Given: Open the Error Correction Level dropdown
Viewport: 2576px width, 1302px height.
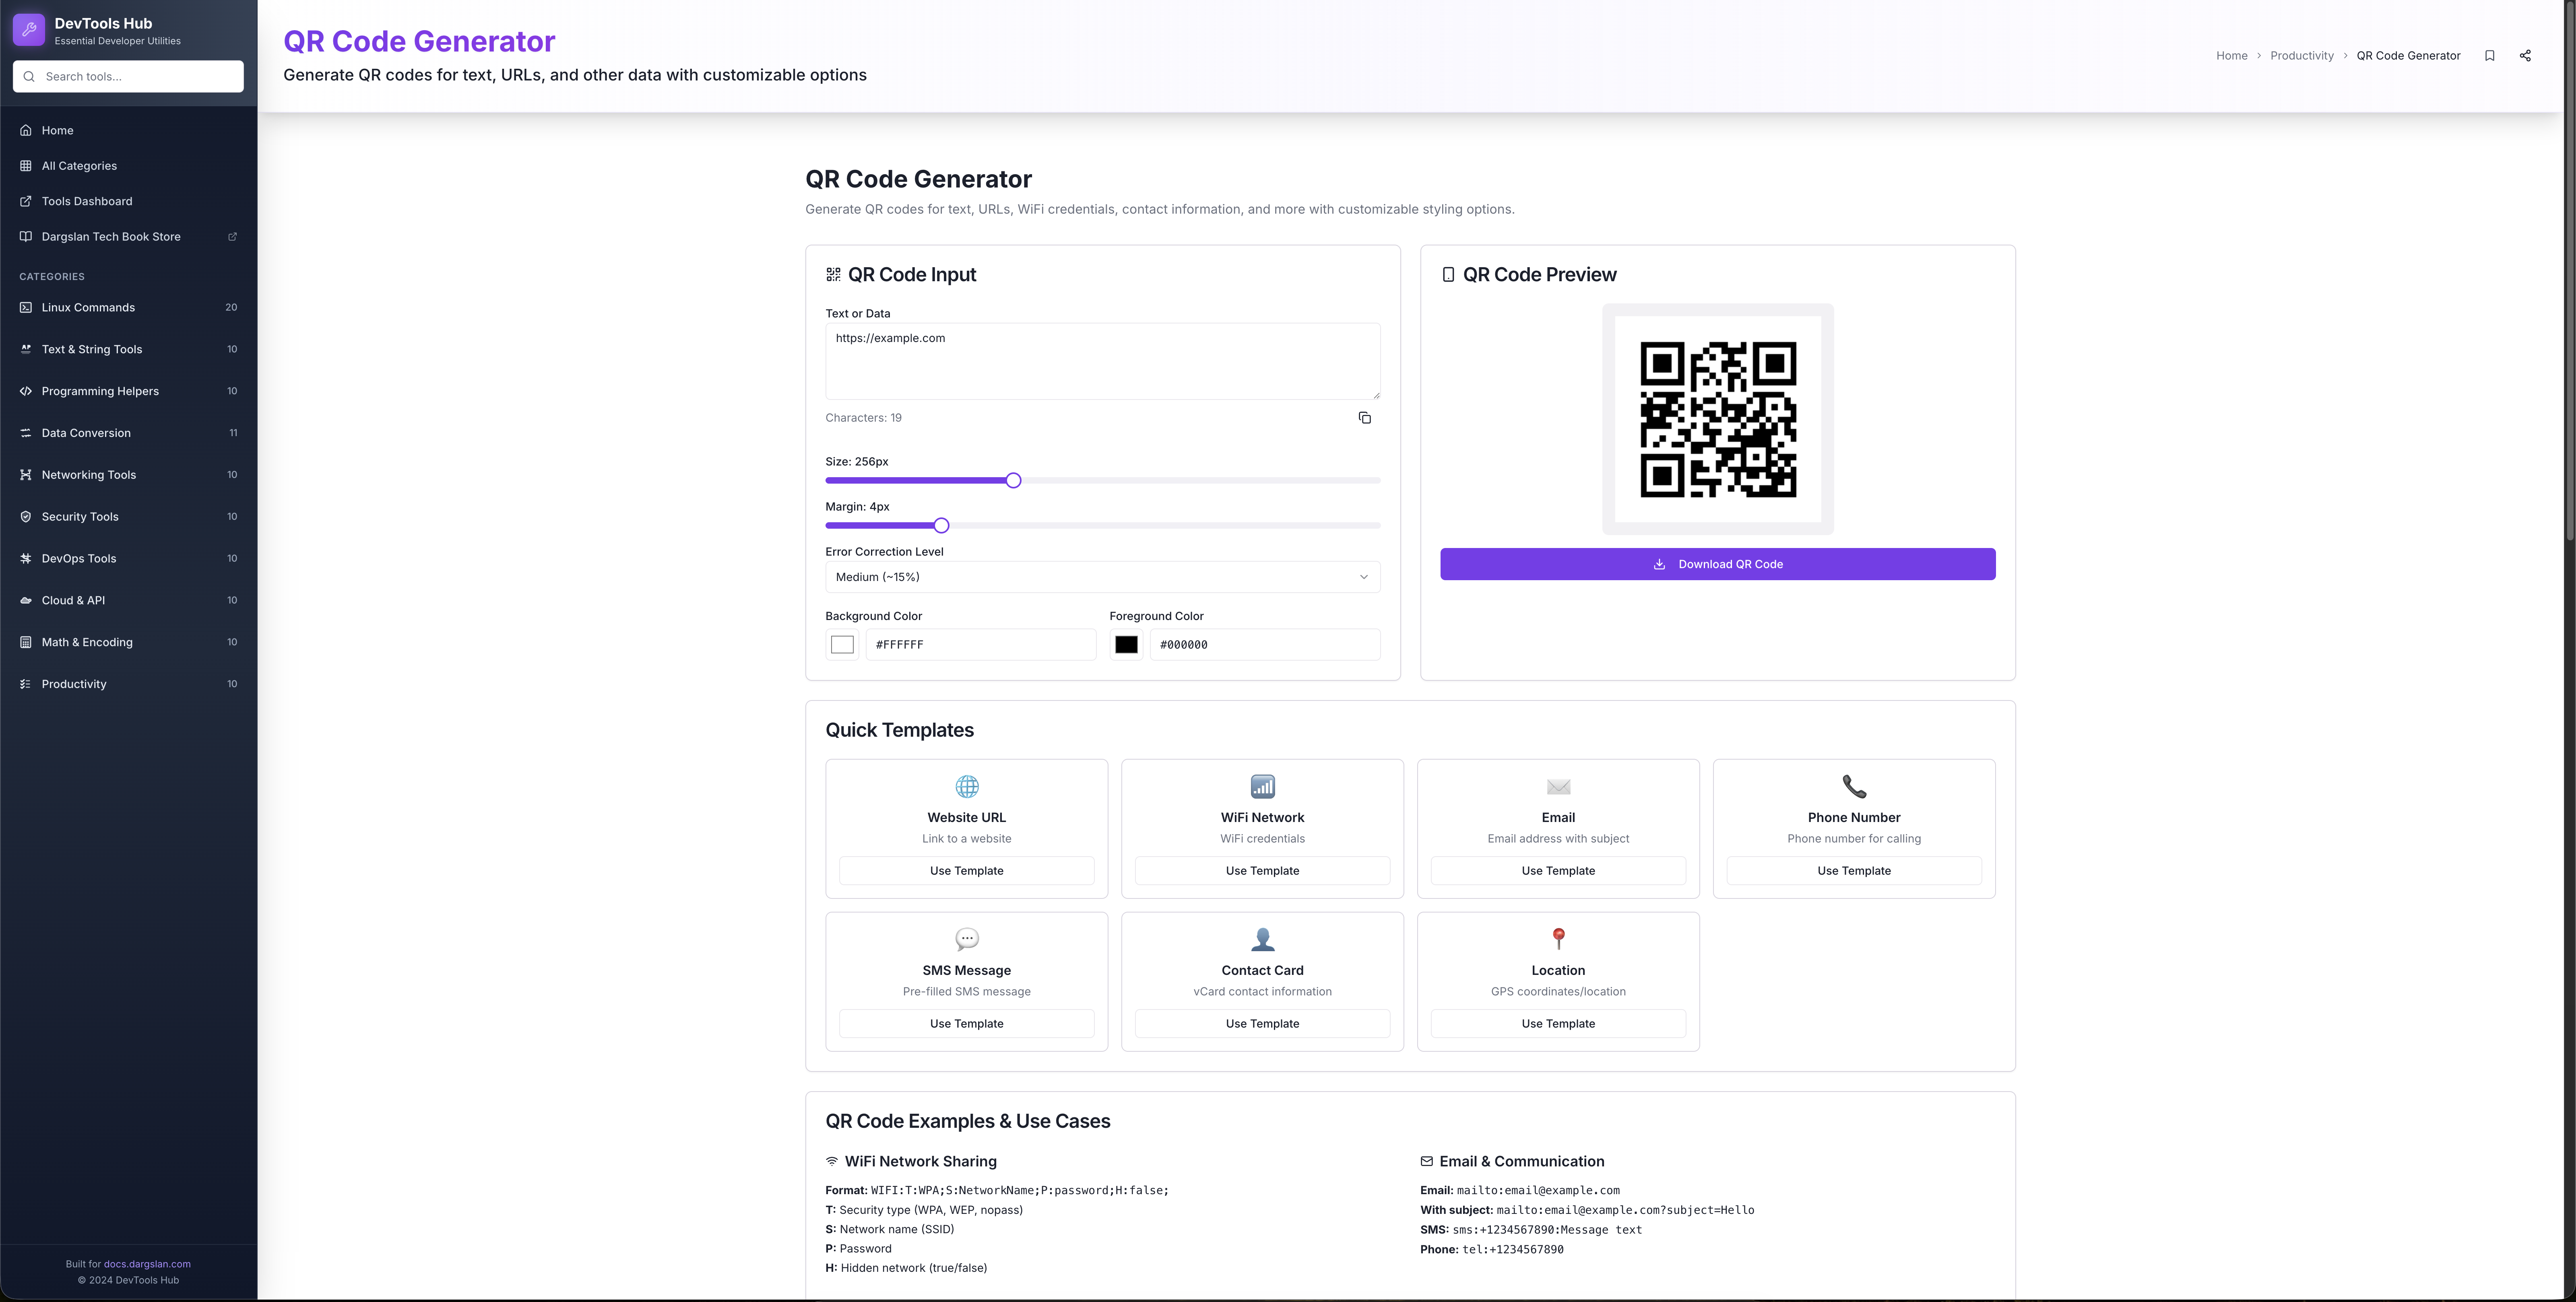Looking at the screenshot, I should [x=1102, y=577].
